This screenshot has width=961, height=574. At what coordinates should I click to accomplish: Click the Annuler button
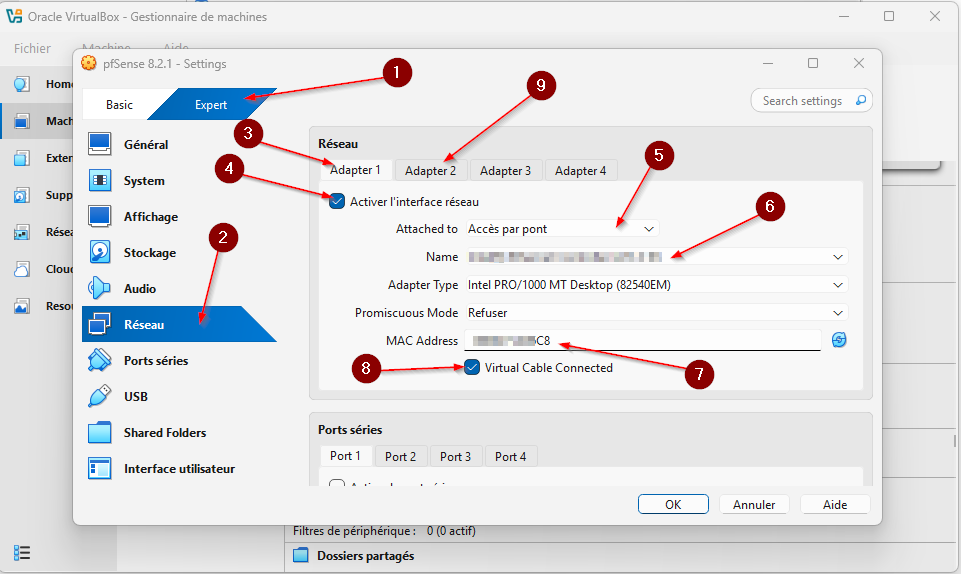(754, 505)
